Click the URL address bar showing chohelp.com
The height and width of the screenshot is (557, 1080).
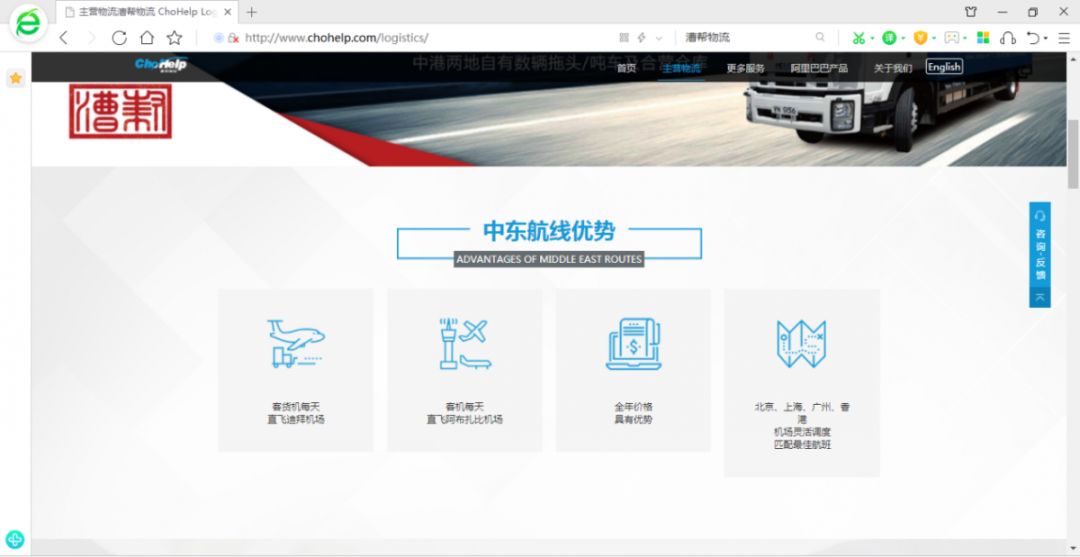400,38
